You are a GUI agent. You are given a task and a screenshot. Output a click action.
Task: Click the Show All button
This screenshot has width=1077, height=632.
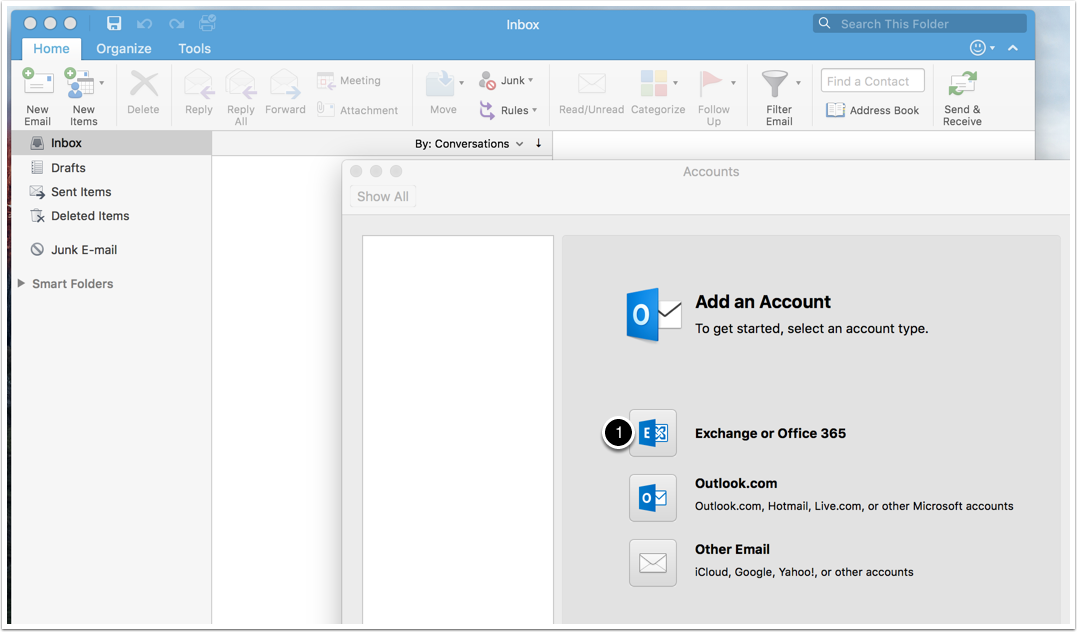[383, 197]
